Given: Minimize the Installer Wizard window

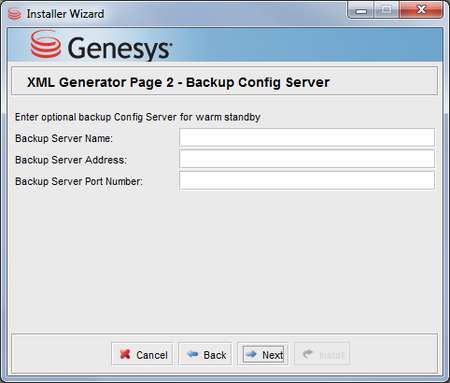Looking at the screenshot, I should (361, 11).
